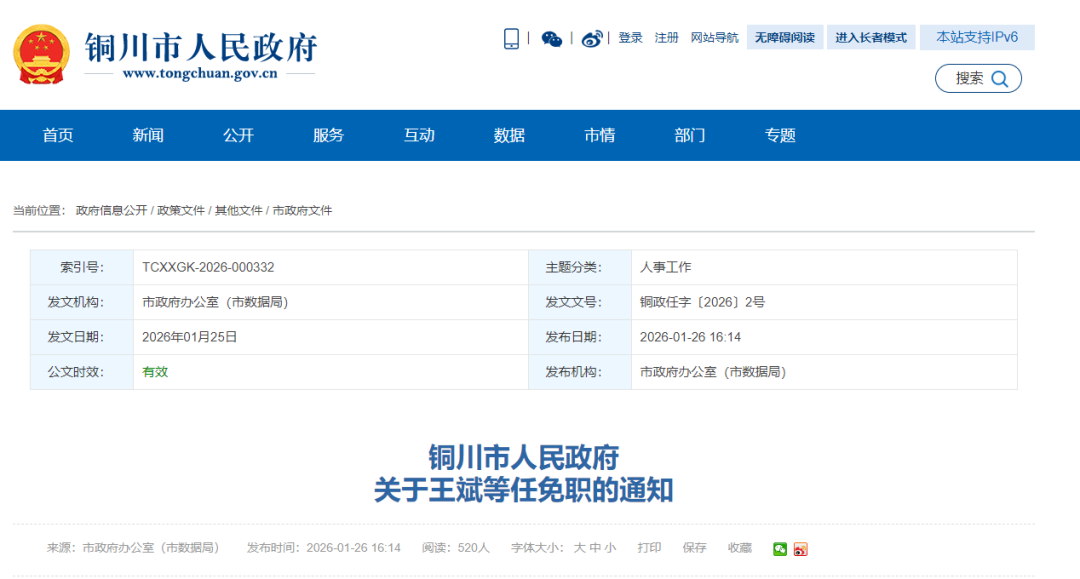
Task: Open the 公开 navigation menu
Action: click(238, 135)
